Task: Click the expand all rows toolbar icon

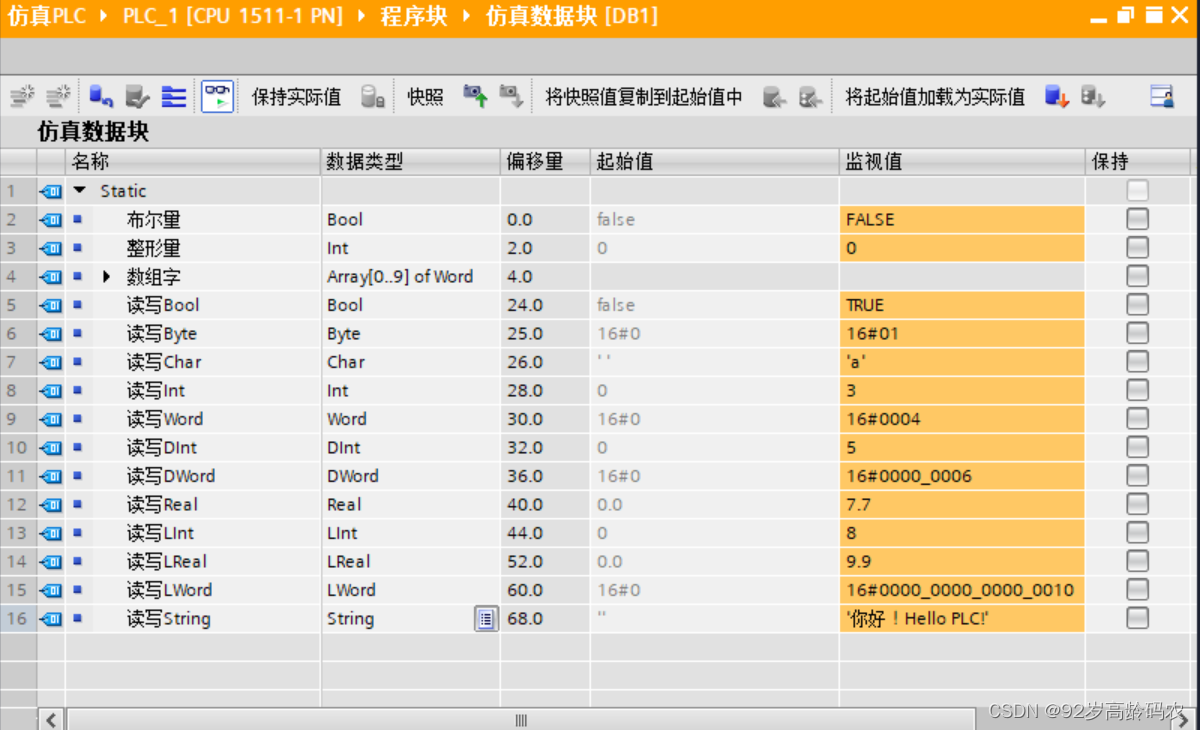Action: [174, 97]
